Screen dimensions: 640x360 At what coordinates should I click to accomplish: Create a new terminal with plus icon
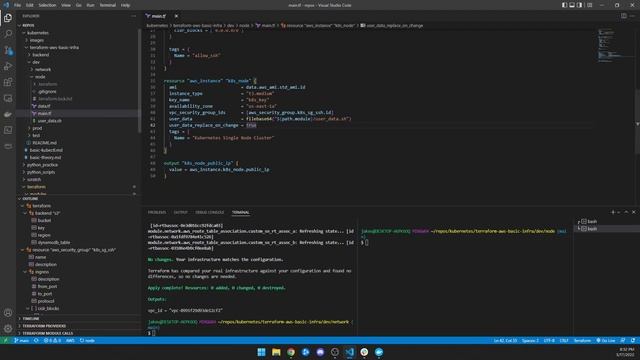tap(613, 212)
